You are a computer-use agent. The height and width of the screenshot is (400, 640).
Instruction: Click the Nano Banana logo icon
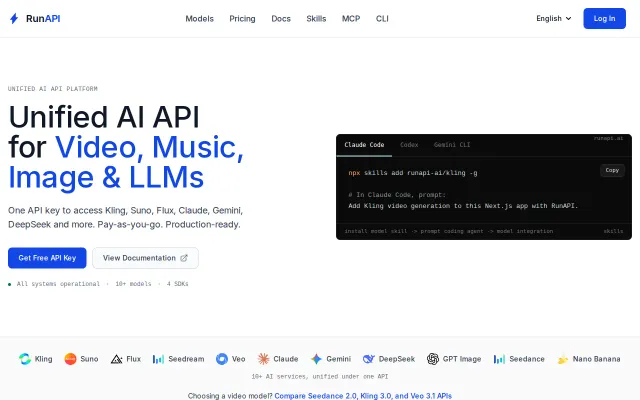[x=563, y=359]
